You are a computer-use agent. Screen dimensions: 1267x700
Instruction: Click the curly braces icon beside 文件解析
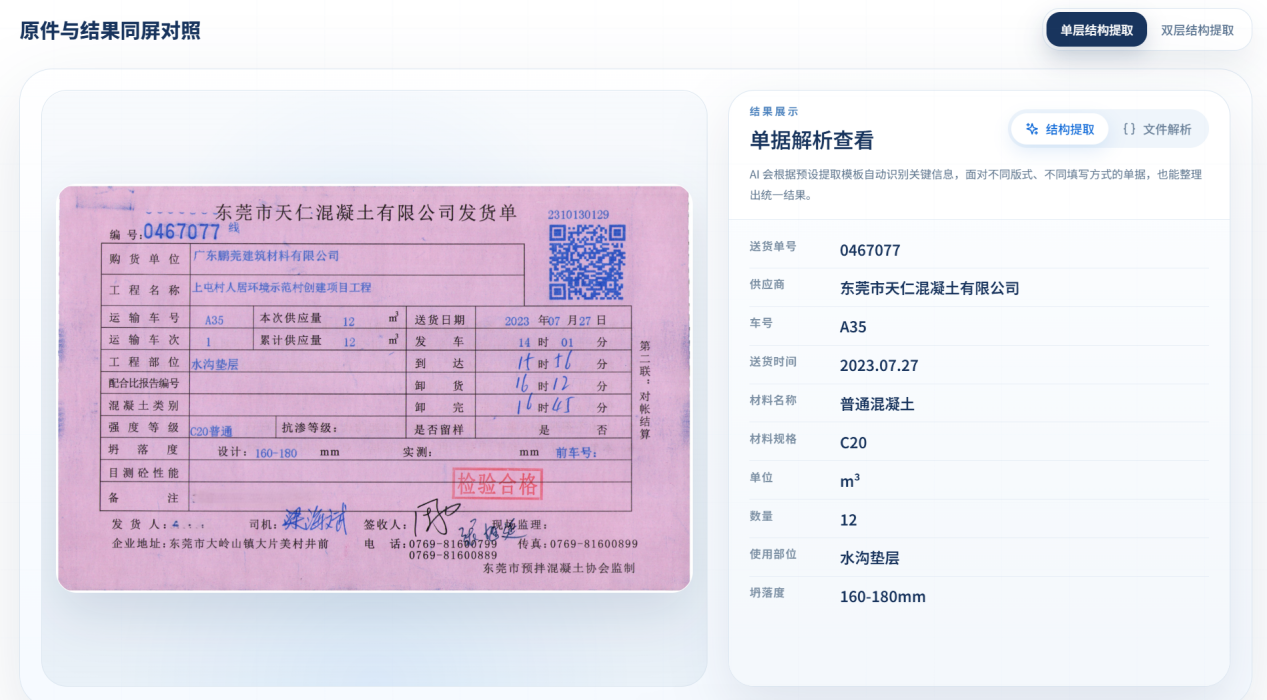pyautogui.click(x=1129, y=129)
